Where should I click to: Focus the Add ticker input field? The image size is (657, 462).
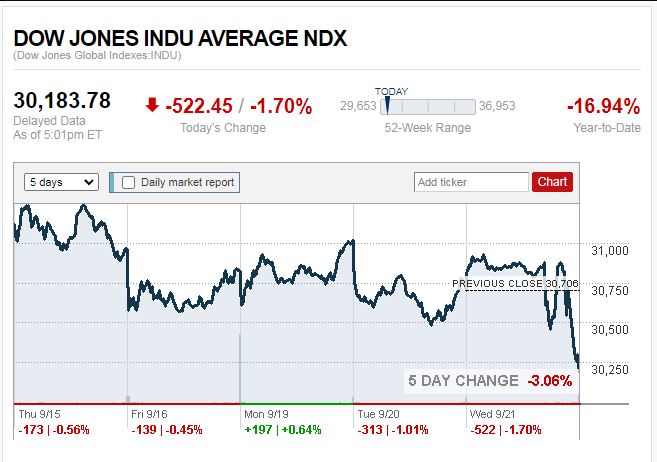(x=471, y=182)
